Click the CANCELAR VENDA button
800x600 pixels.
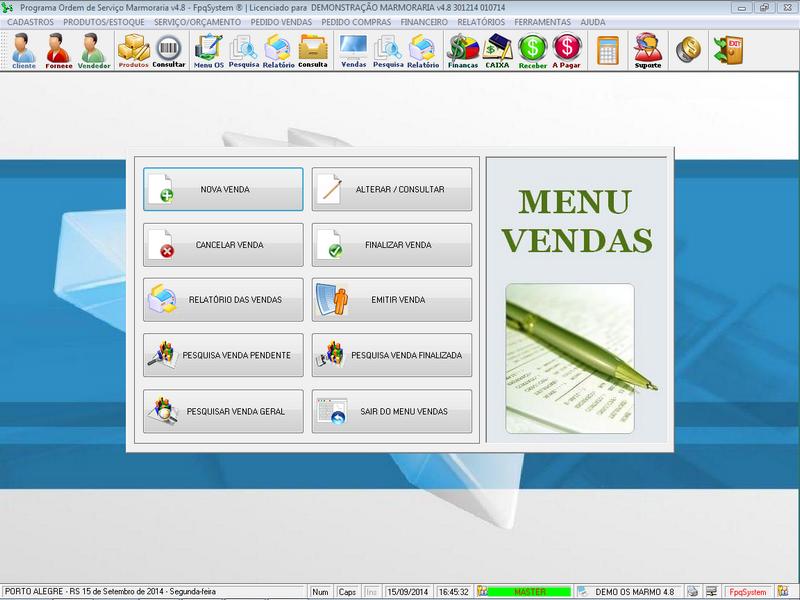(x=223, y=245)
